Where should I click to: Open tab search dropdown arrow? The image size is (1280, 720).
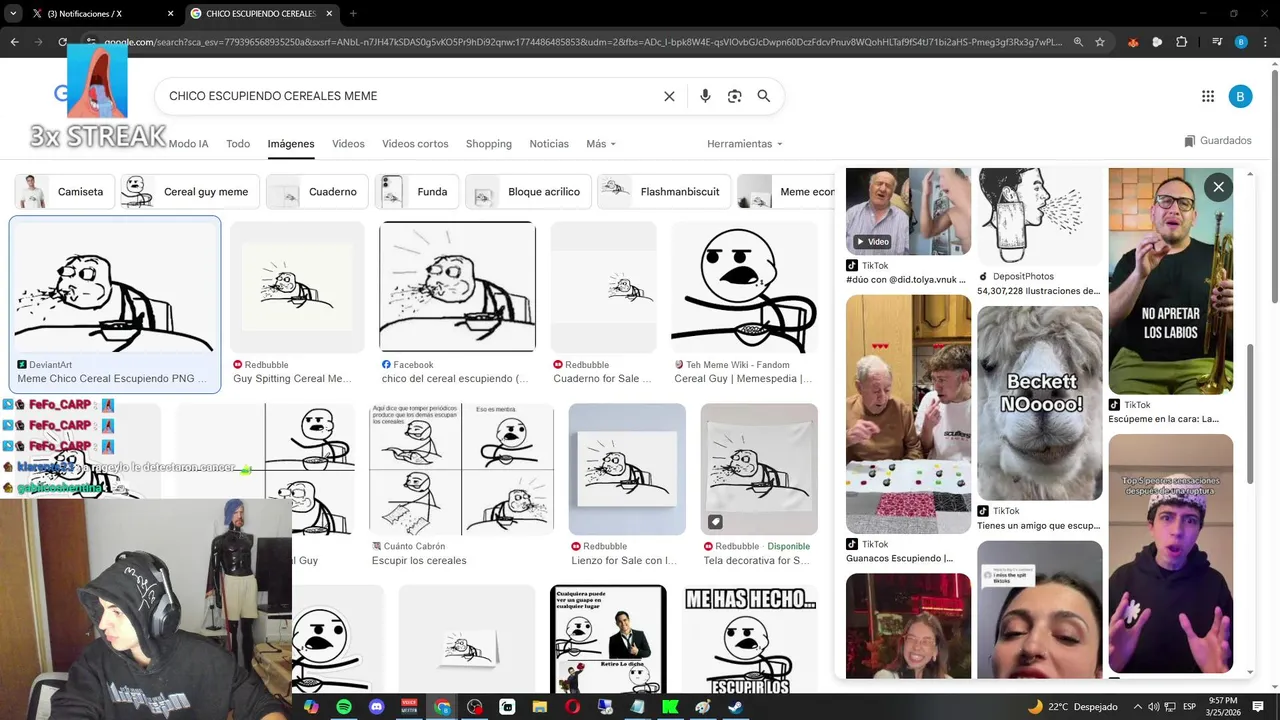(13, 14)
